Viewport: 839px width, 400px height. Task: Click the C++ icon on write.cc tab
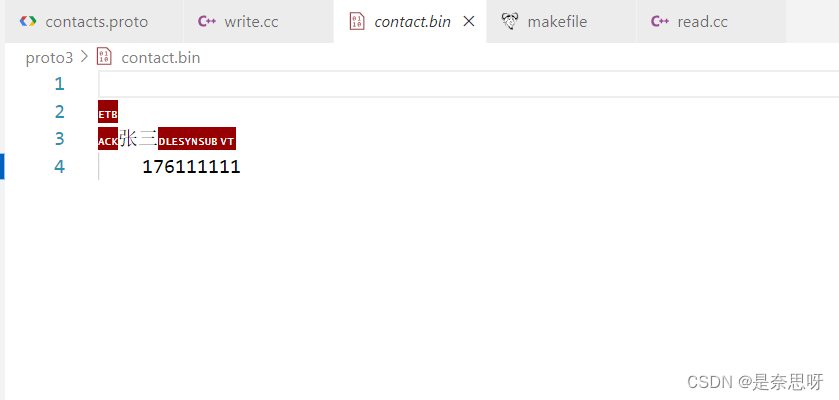(x=207, y=21)
